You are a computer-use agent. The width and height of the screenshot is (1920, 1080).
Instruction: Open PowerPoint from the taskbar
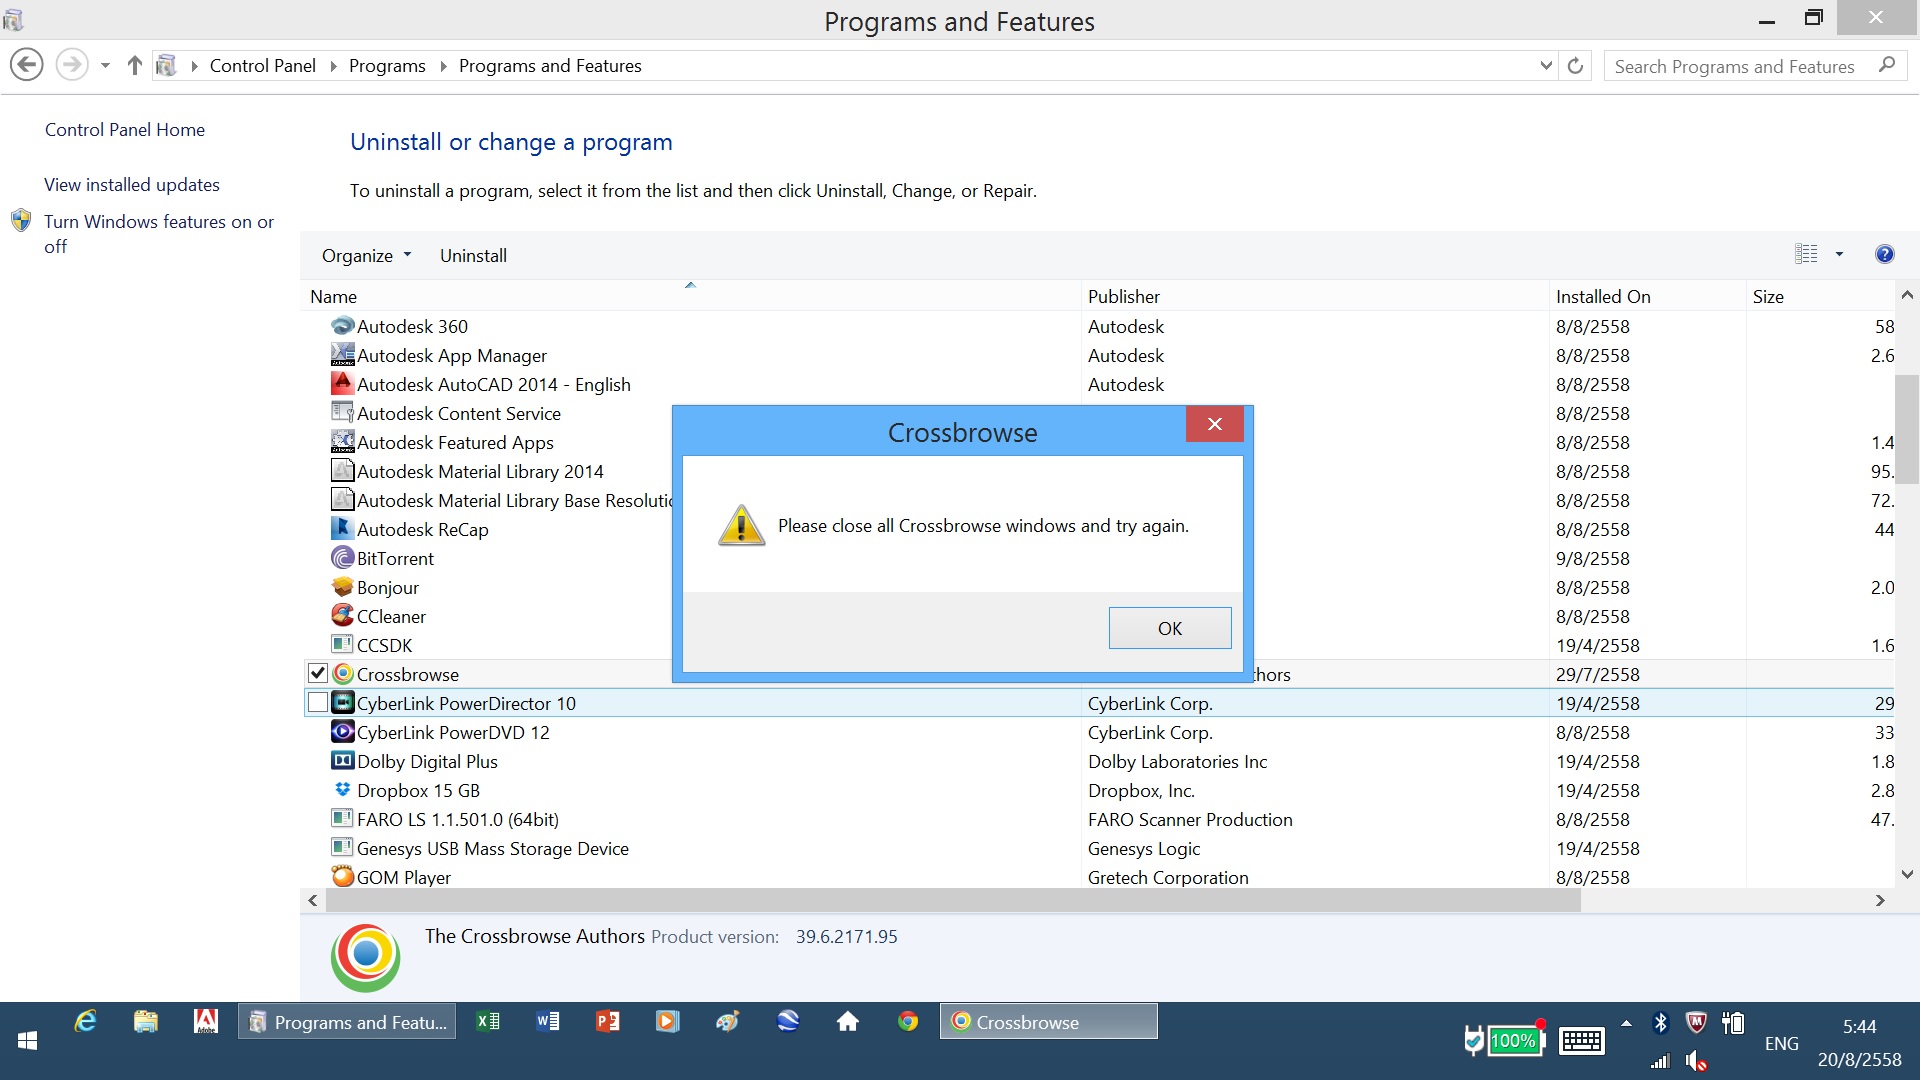point(608,1021)
